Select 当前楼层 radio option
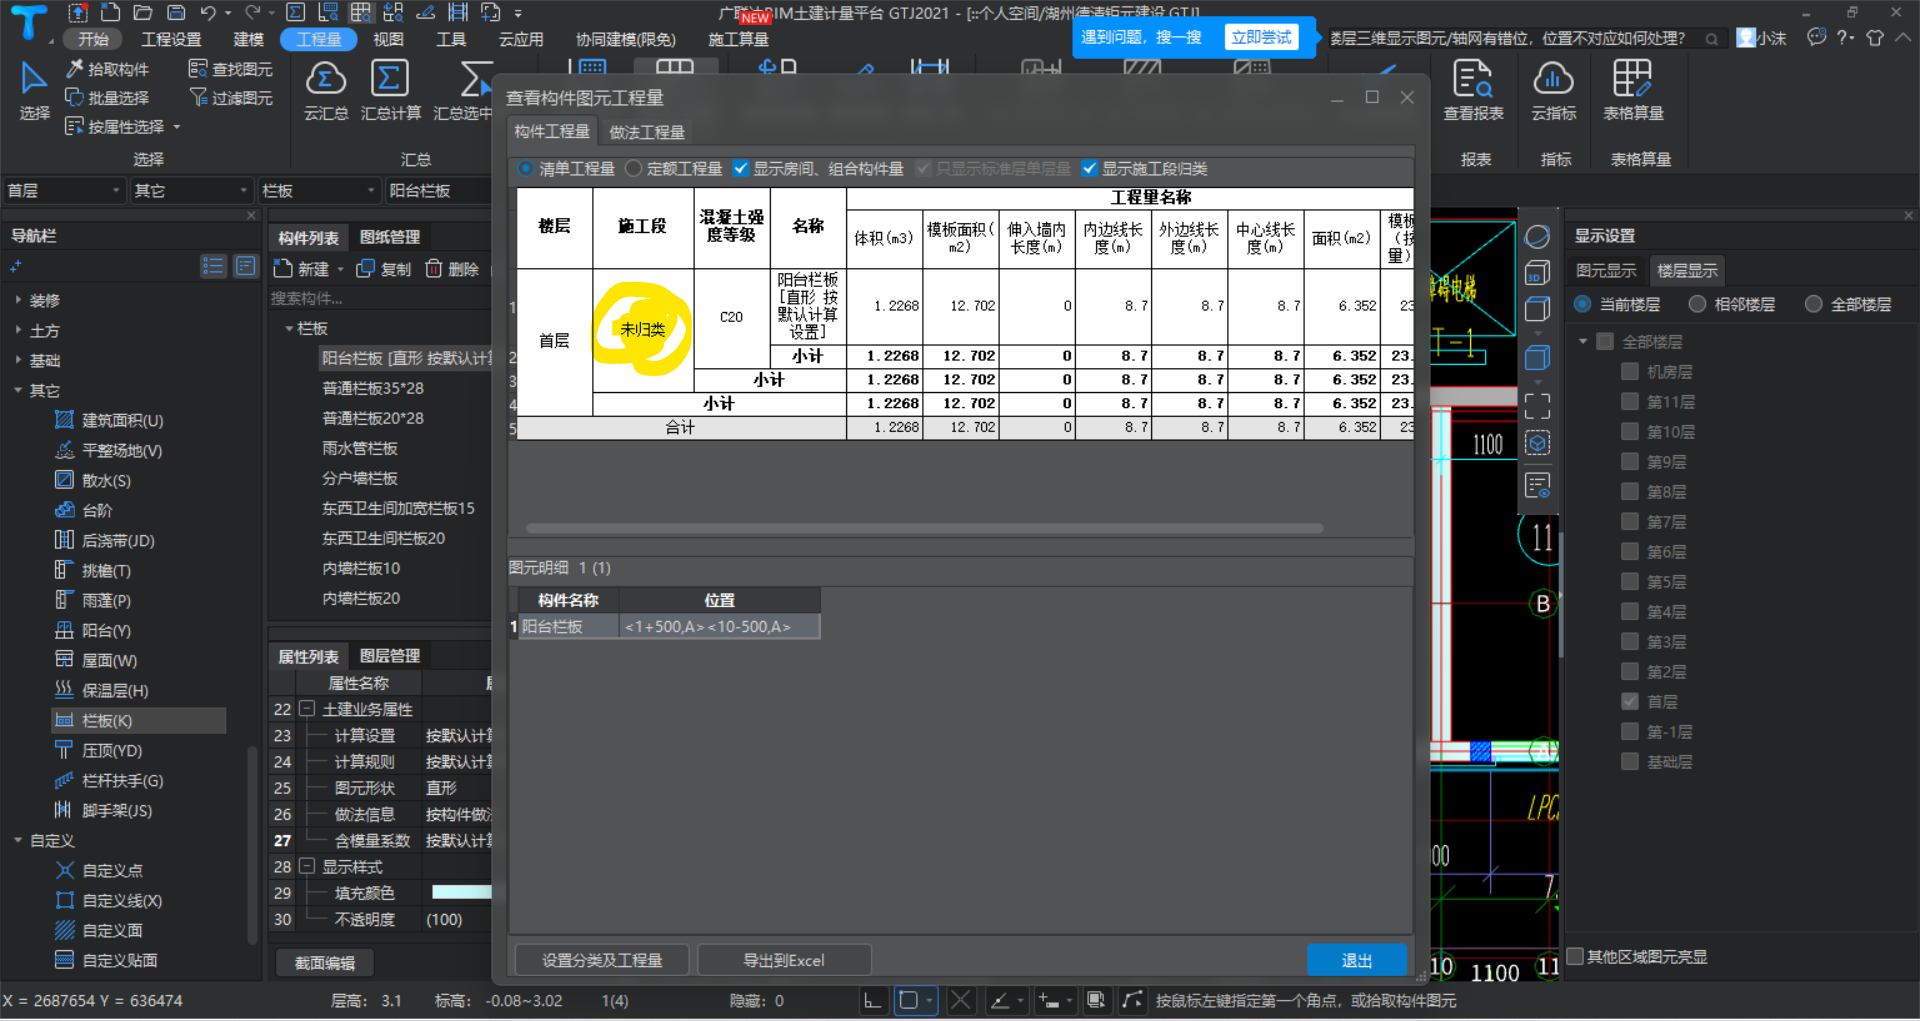Screen dimensions: 1920x1021 1583,304
